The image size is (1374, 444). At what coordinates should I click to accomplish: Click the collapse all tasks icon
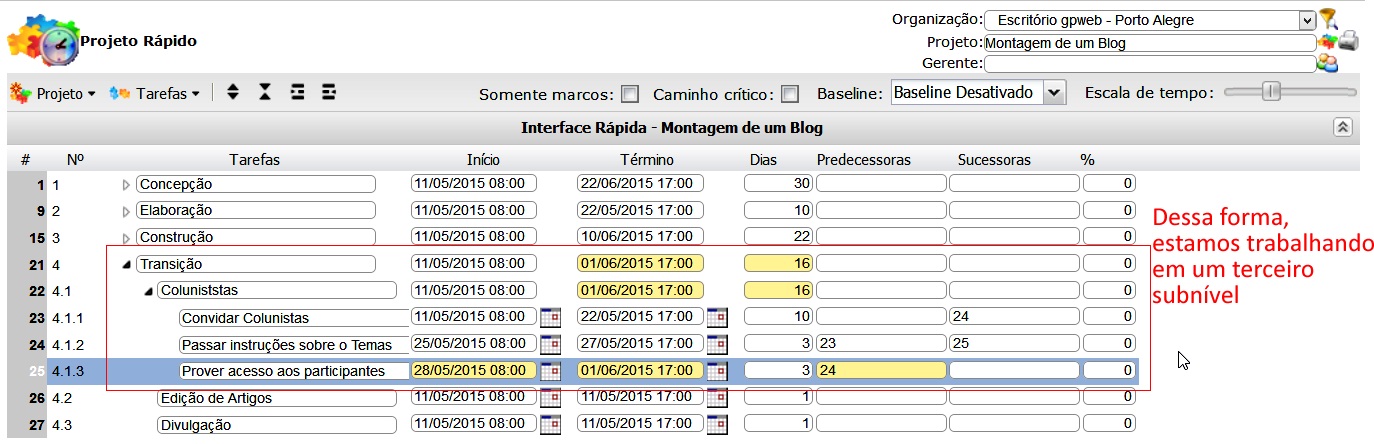[264, 93]
